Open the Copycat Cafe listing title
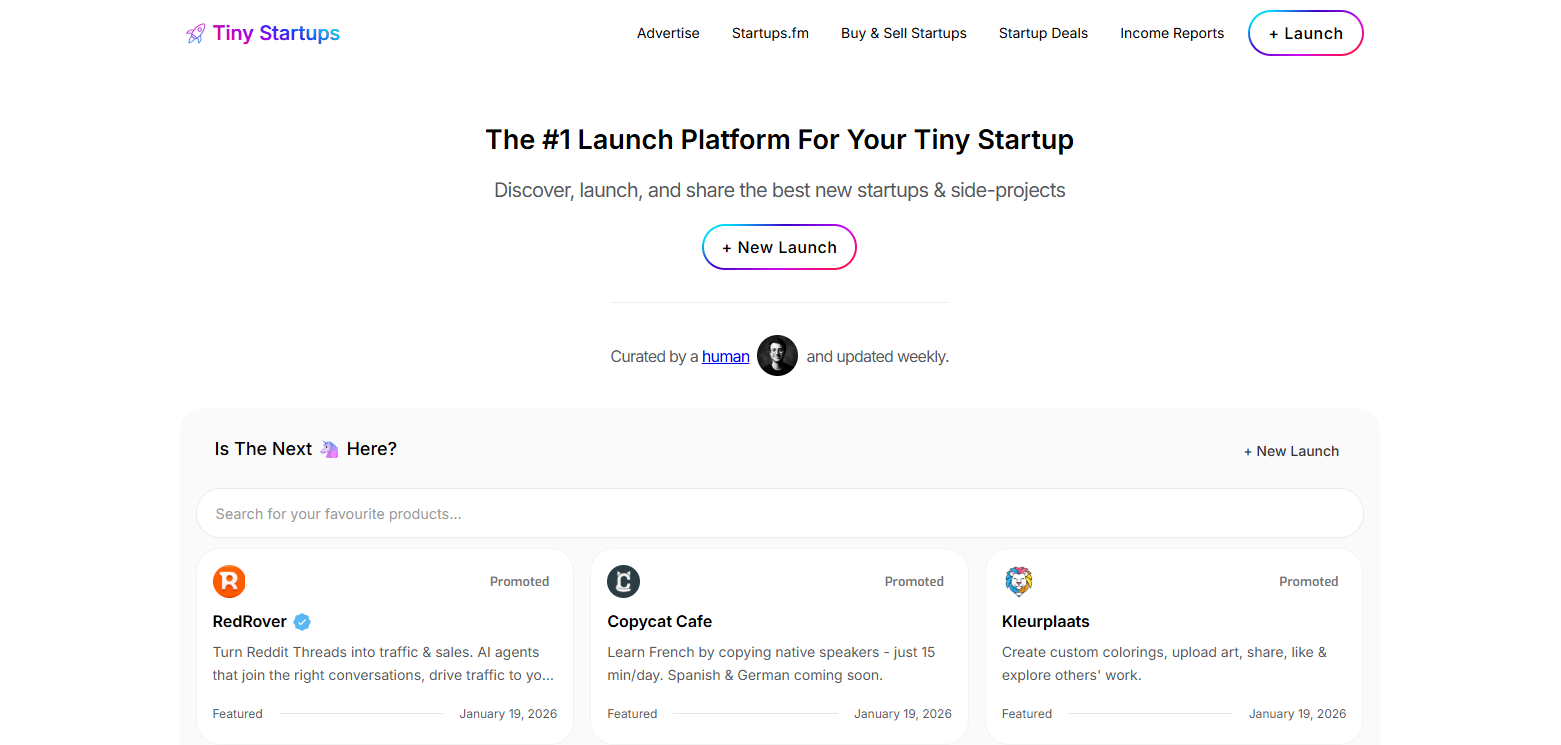This screenshot has height=745, width=1561. tap(660, 621)
